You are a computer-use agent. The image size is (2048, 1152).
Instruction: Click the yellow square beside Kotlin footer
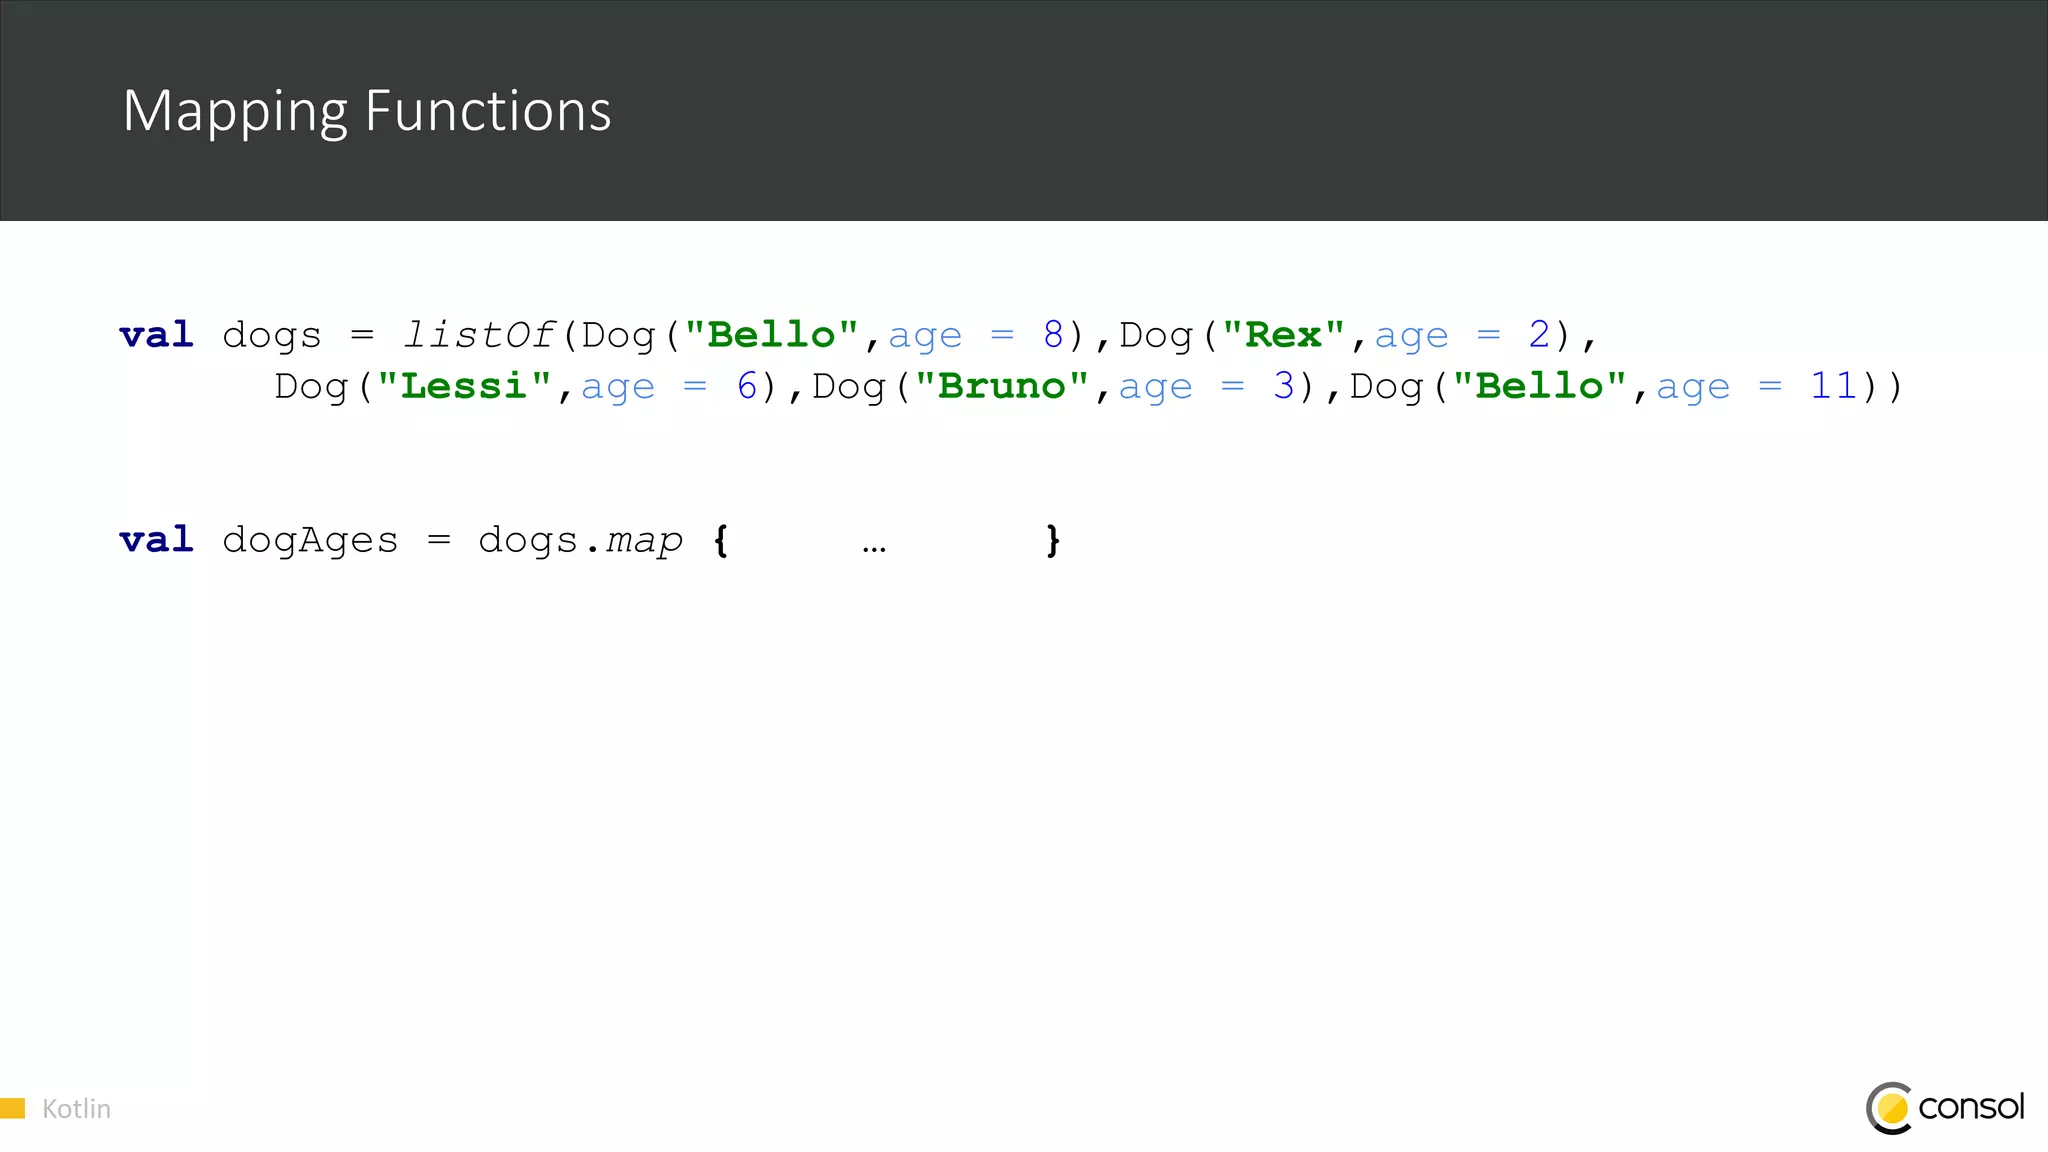pyautogui.click(x=12, y=1108)
